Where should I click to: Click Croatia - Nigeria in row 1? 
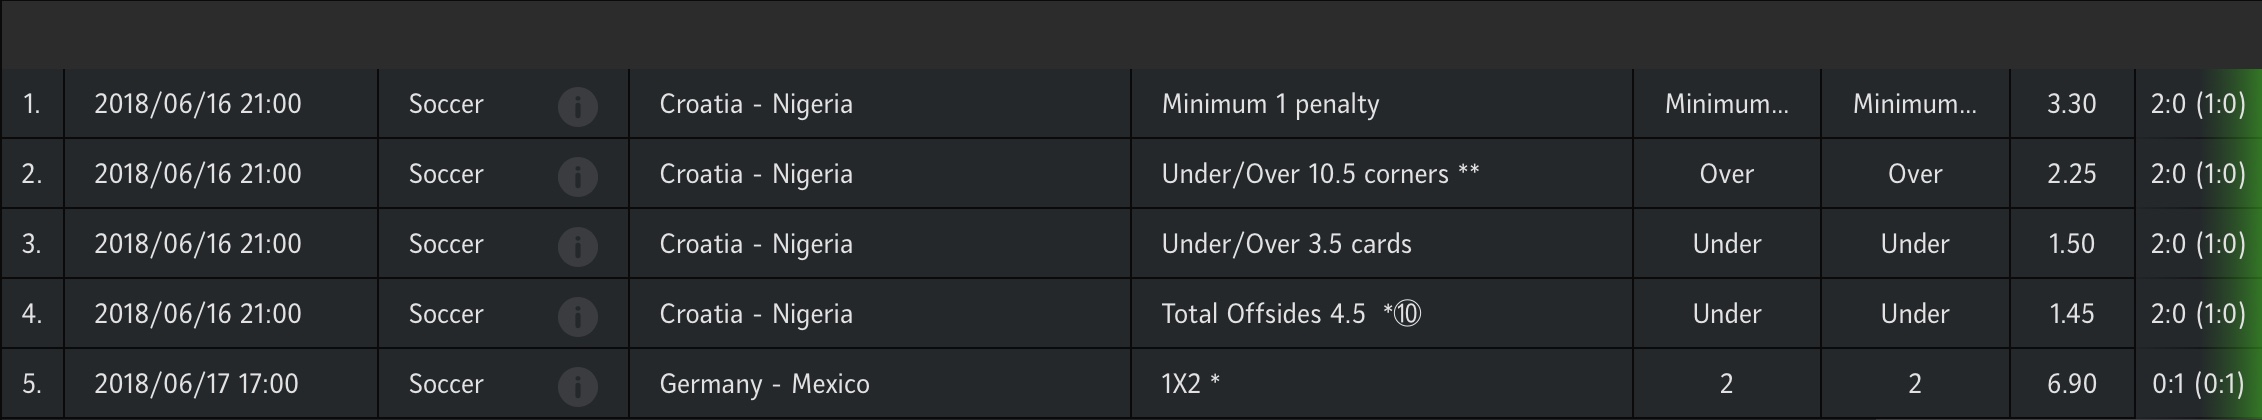click(756, 104)
